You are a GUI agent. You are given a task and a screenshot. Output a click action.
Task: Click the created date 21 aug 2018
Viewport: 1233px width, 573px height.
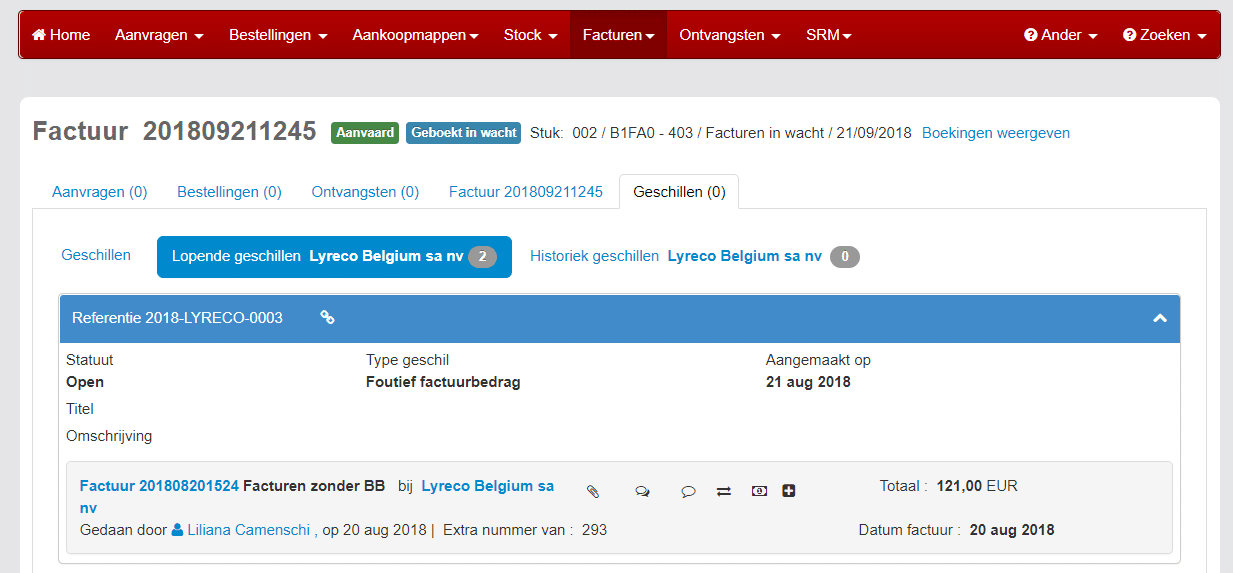808,382
